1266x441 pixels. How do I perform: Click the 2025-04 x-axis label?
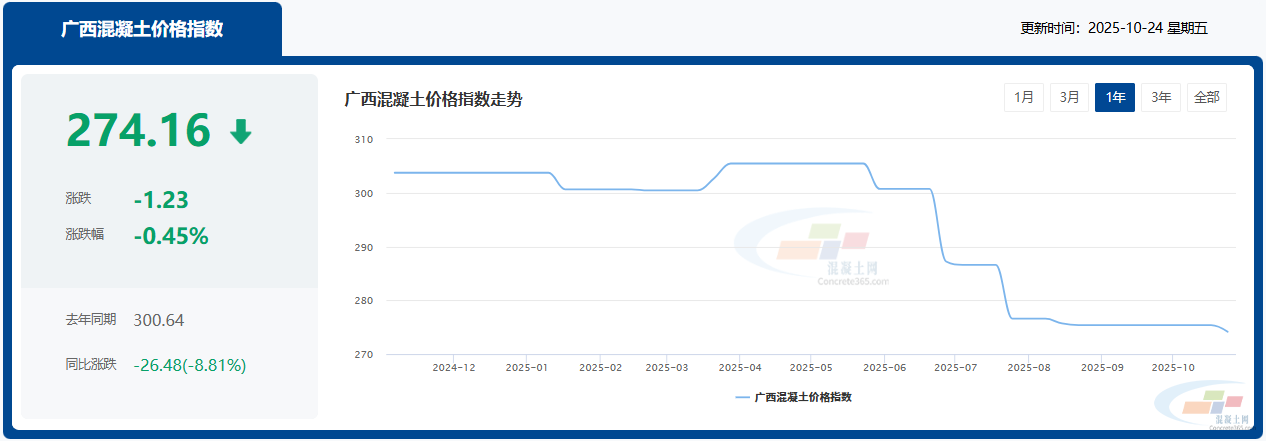pyautogui.click(x=739, y=368)
